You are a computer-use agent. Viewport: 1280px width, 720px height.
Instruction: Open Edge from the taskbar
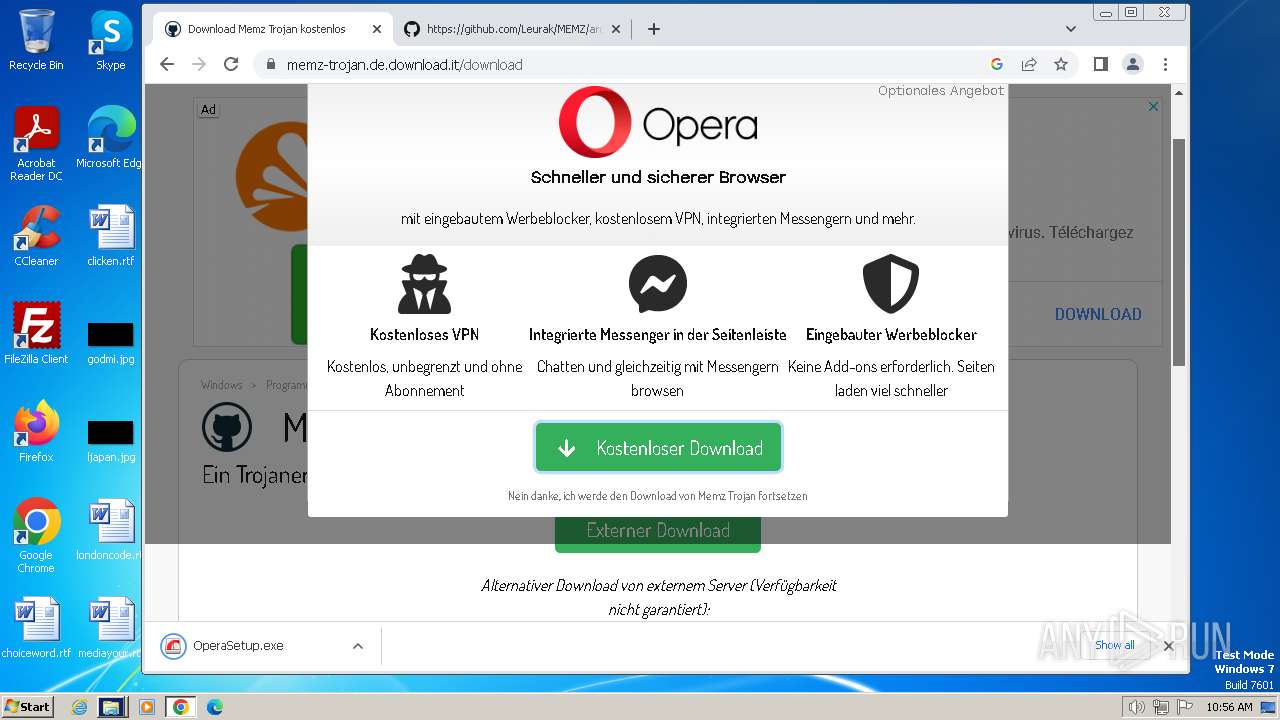(214, 707)
